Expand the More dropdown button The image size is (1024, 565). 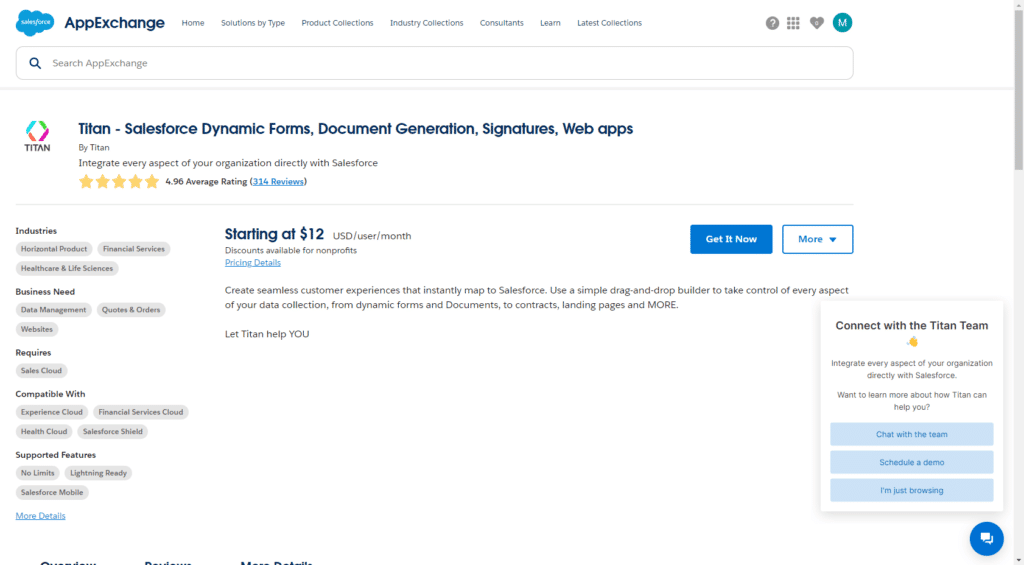pyautogui.click(x=817, y=239)
